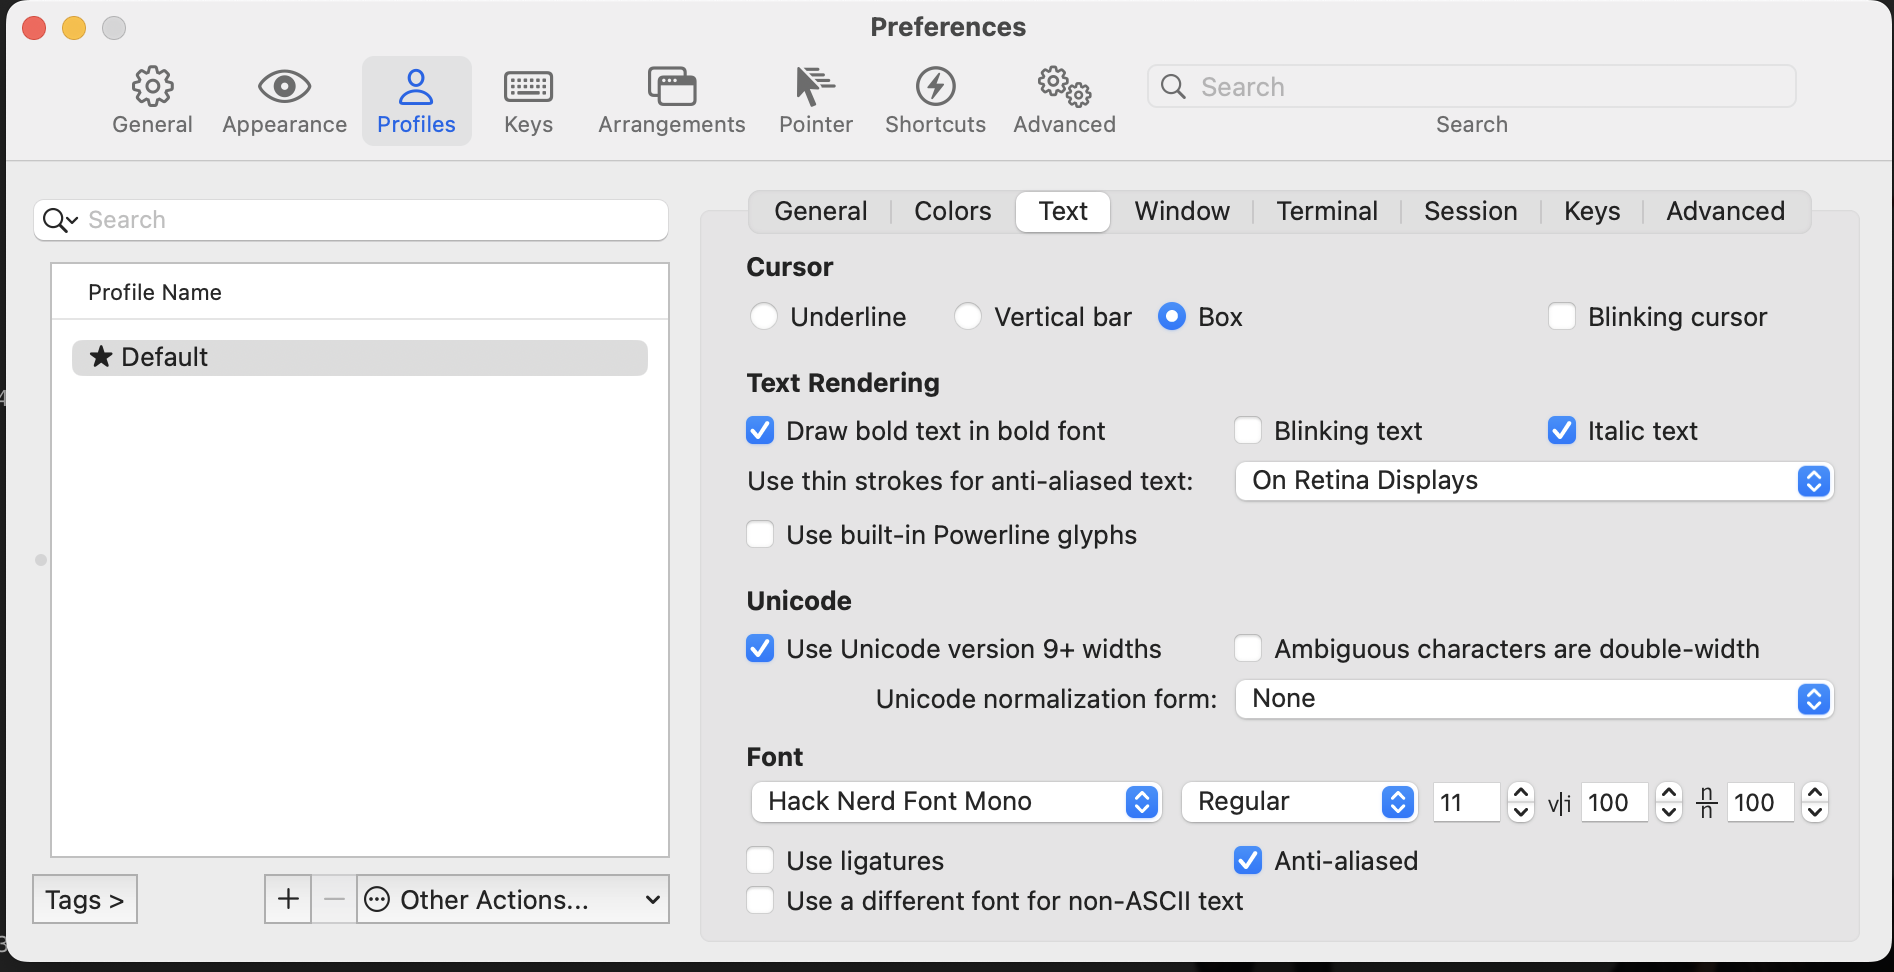Click the Tags > button

click(x=85, y=900)
